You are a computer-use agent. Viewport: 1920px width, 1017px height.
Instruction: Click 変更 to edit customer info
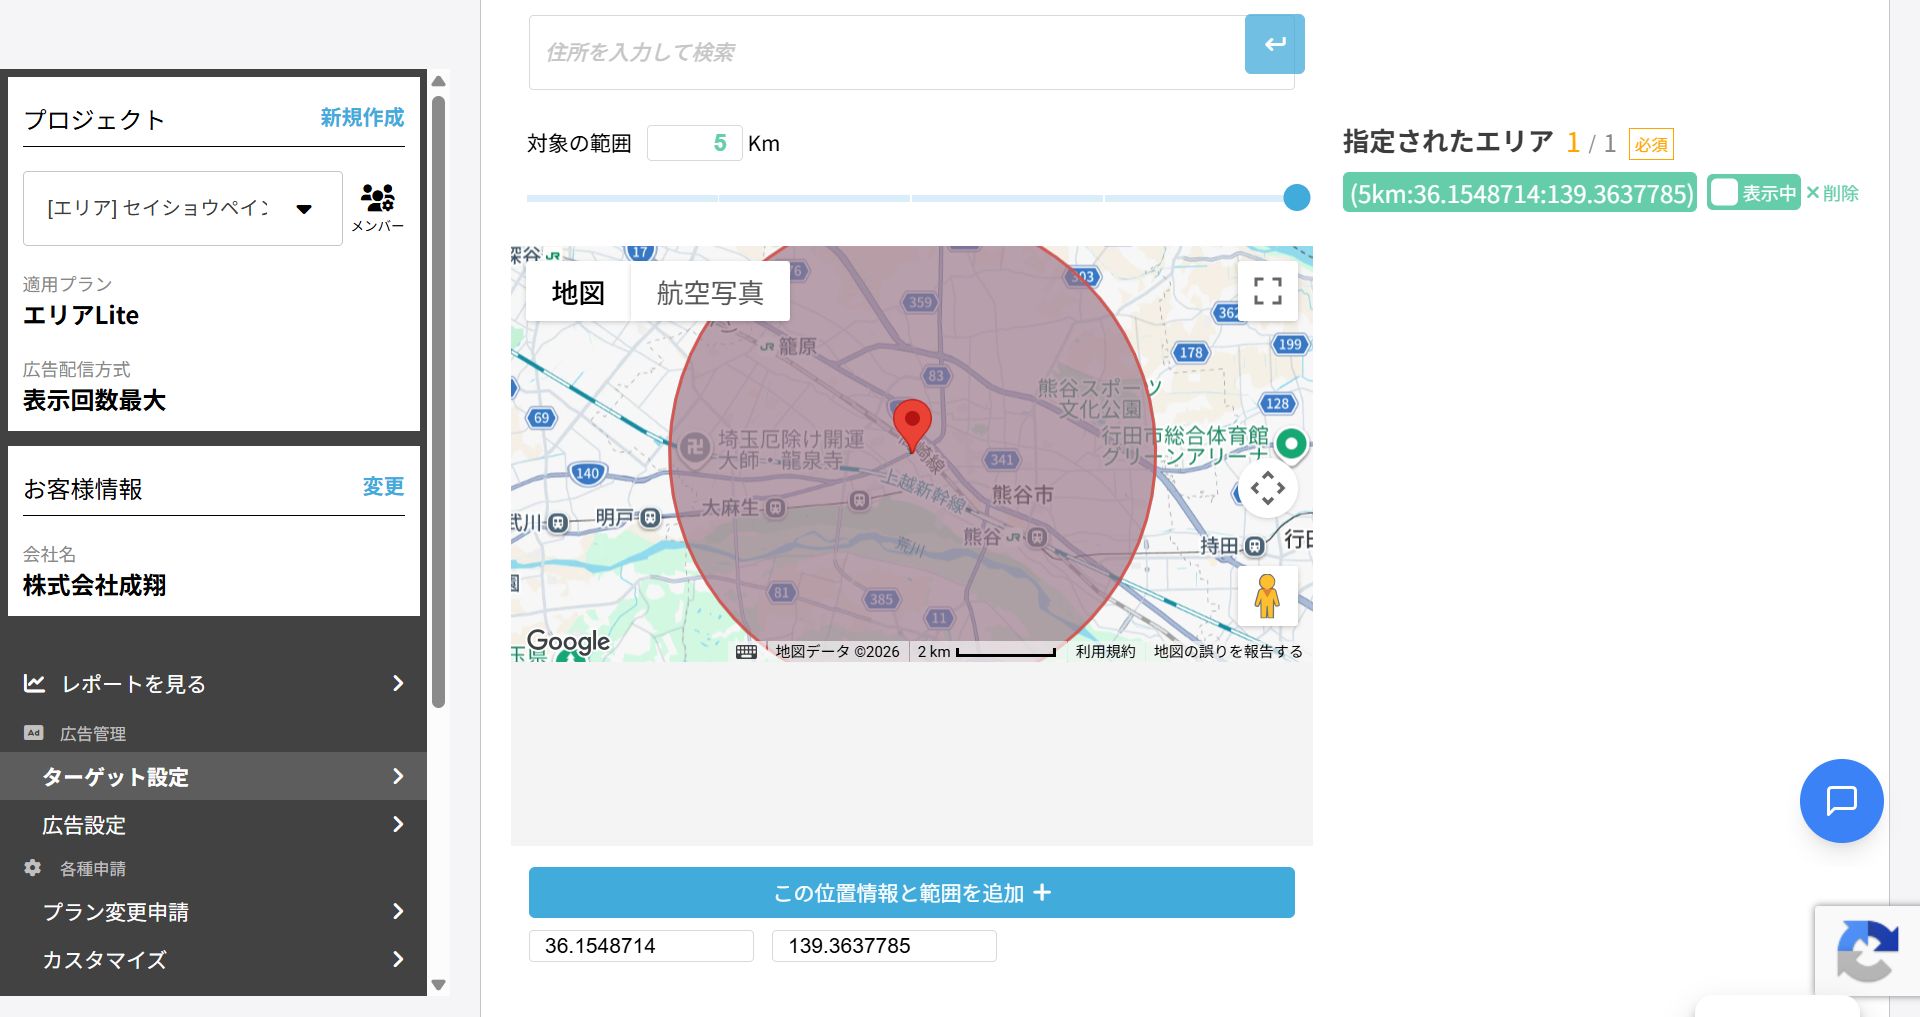pyautogui.click(x=383, y=487)
